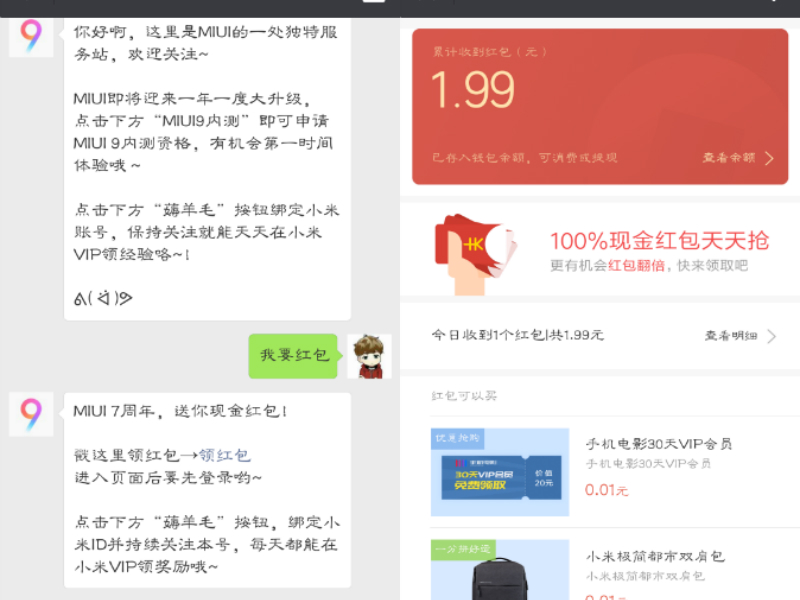
Task: Select '手机电影30天VIP会员' product title
Action: click(659, 444)
